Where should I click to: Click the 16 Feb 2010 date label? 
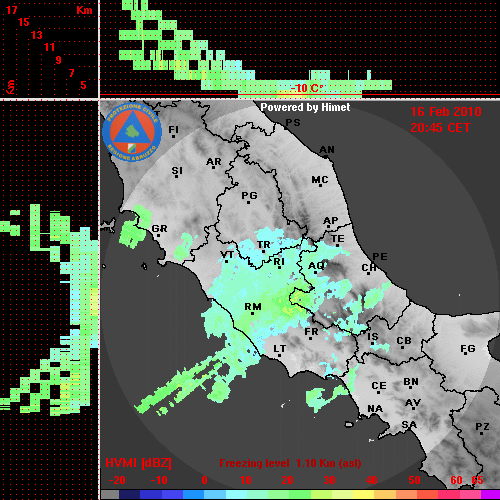(446, 112)
